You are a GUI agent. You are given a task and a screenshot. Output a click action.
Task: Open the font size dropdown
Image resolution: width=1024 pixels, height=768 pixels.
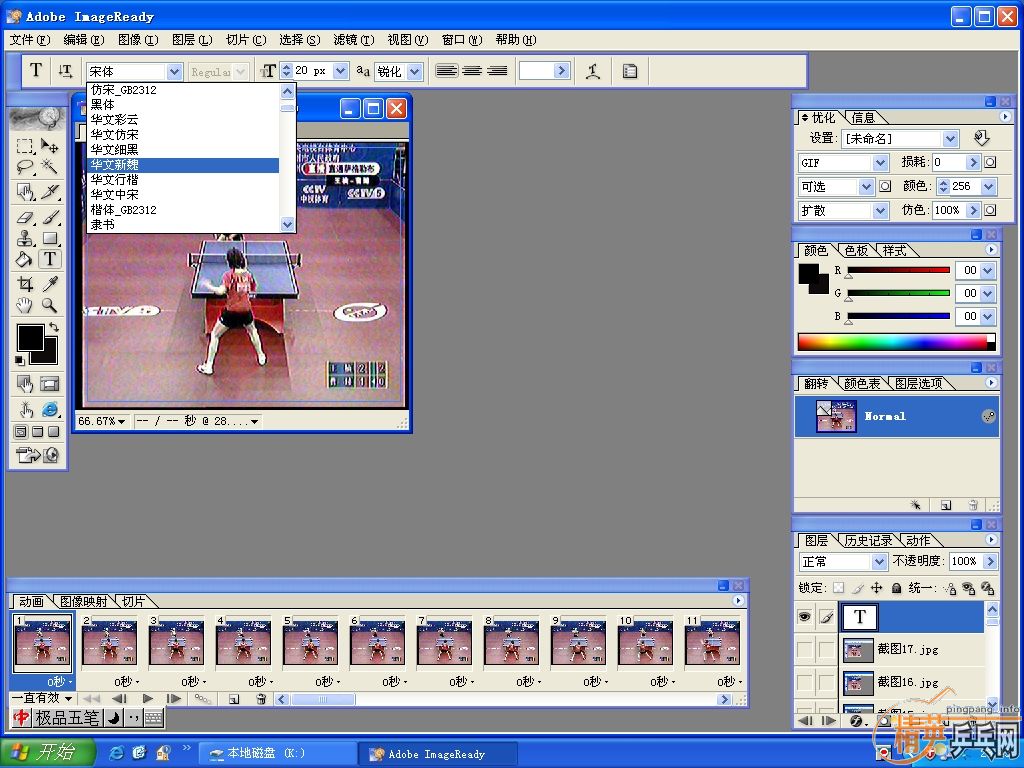point(341,71)
